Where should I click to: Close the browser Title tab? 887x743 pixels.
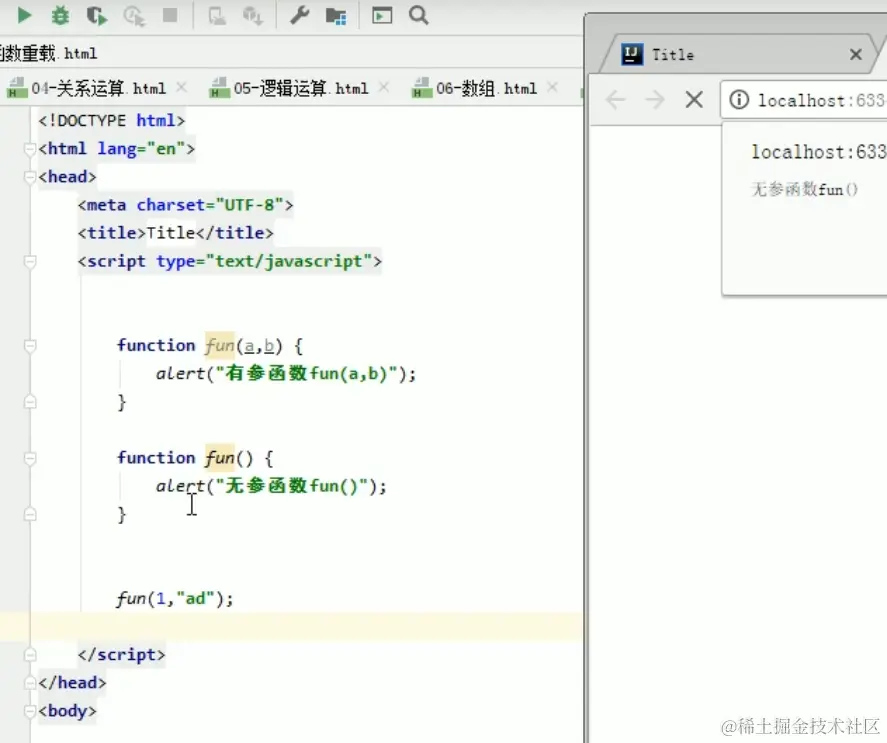[x=855, y=54]
